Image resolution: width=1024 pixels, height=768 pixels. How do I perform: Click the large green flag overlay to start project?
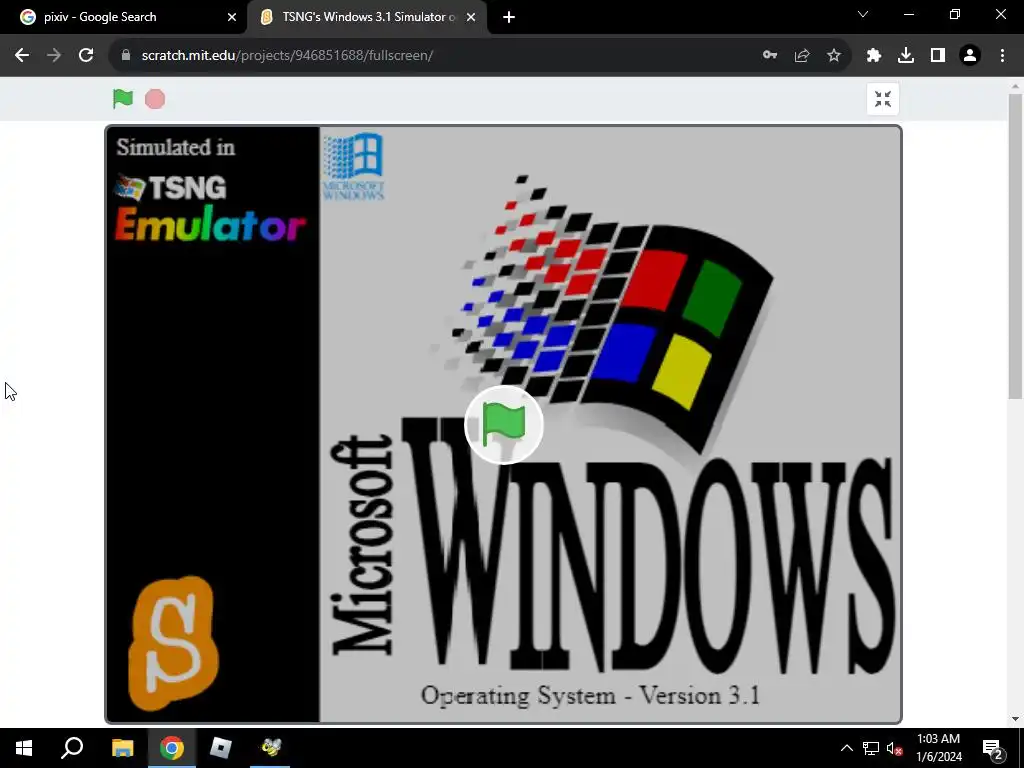504,425
